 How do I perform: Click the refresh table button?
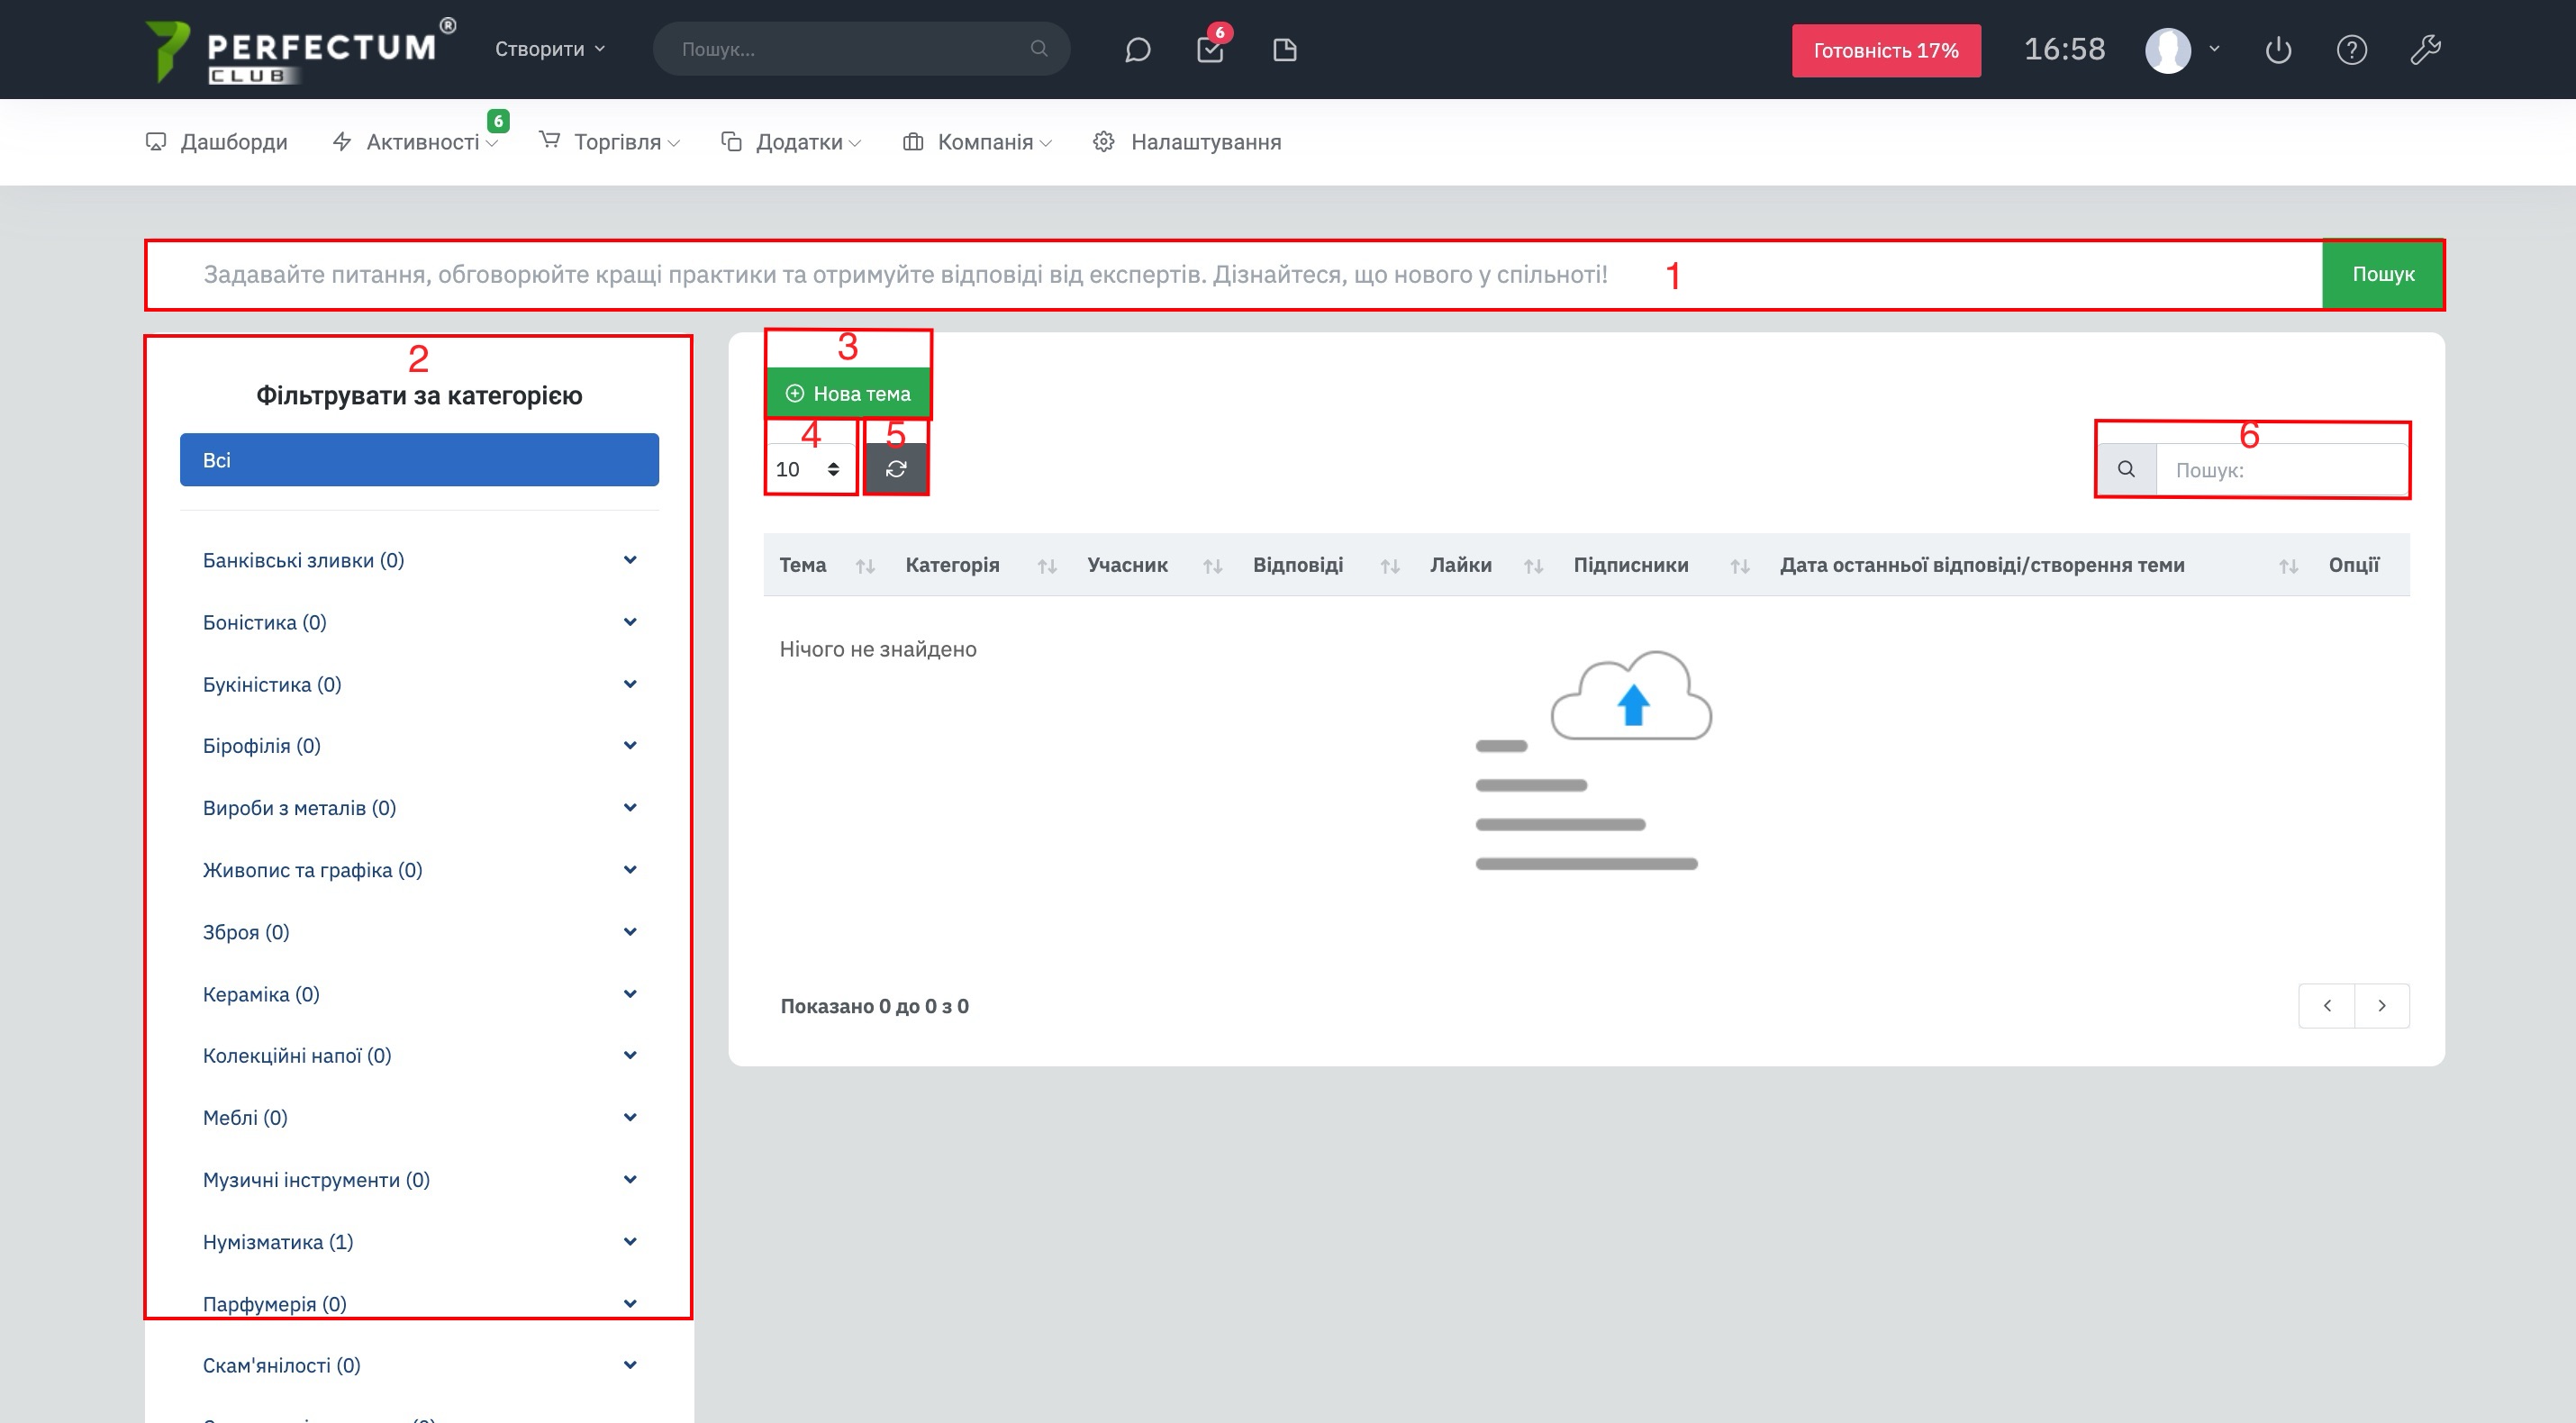[896, 469]
